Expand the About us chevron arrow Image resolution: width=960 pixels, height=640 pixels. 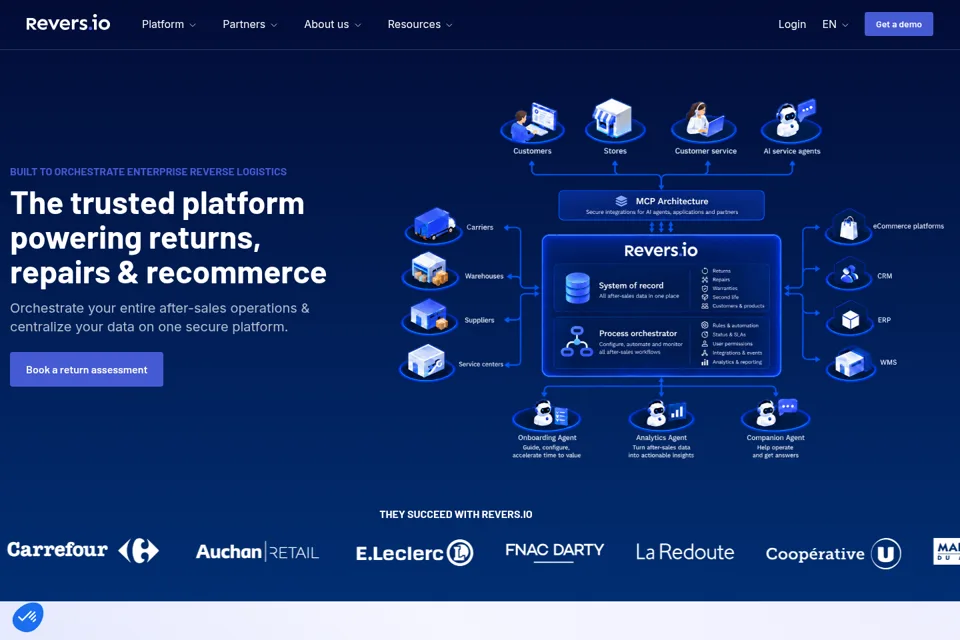[358, 25]
